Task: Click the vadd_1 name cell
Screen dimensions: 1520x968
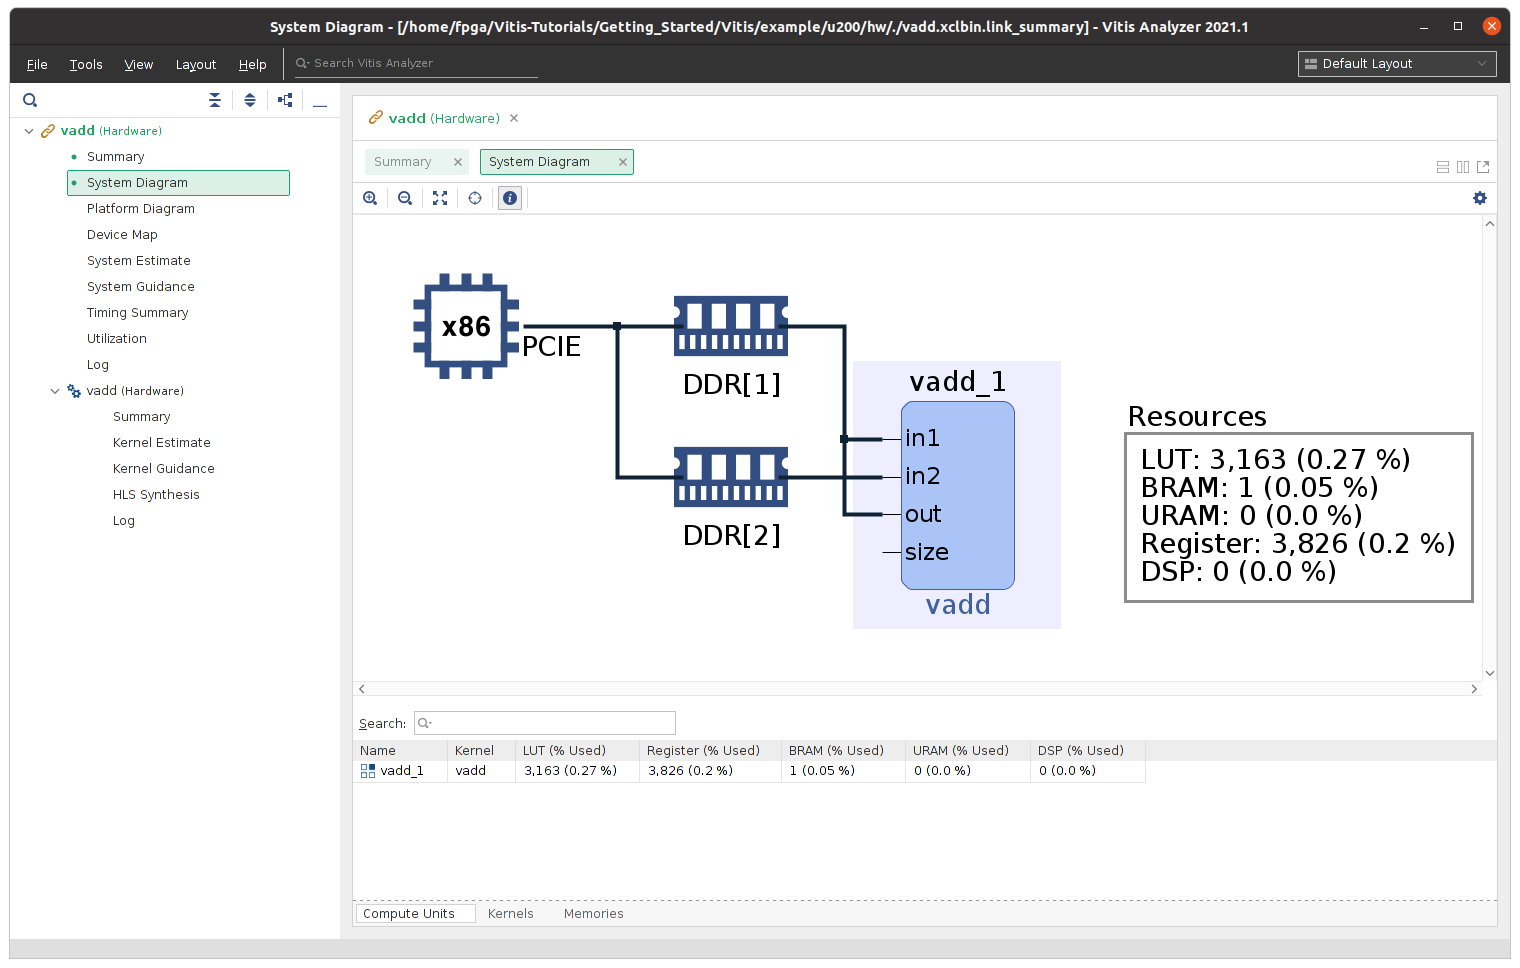Action: tap(402, 771)
